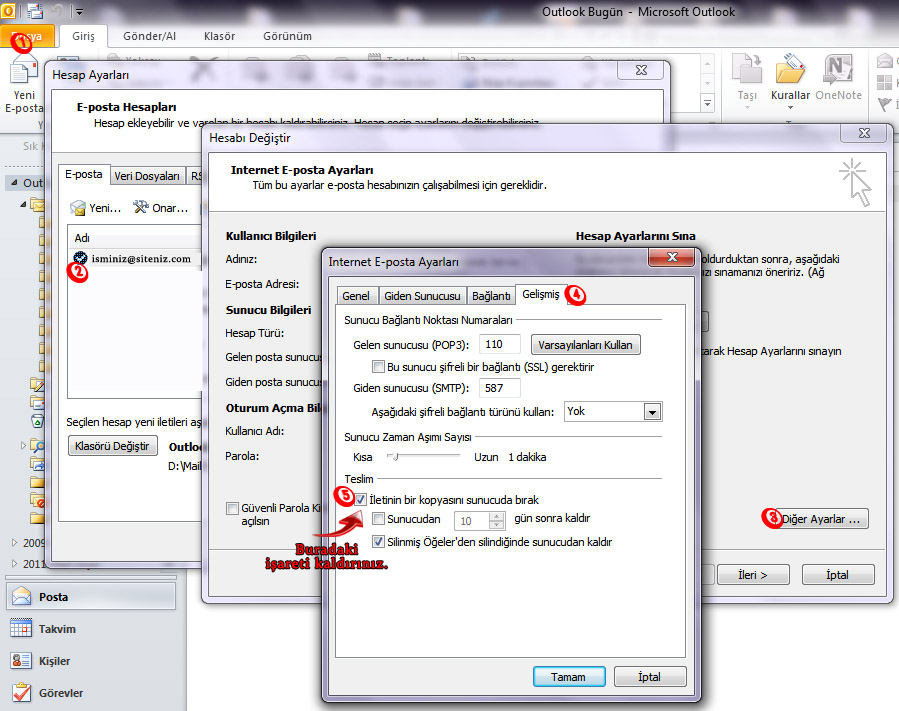Open encrypted connection type dropdown Yok
Viewport: 899px width, 711px height.
[652, 412]
